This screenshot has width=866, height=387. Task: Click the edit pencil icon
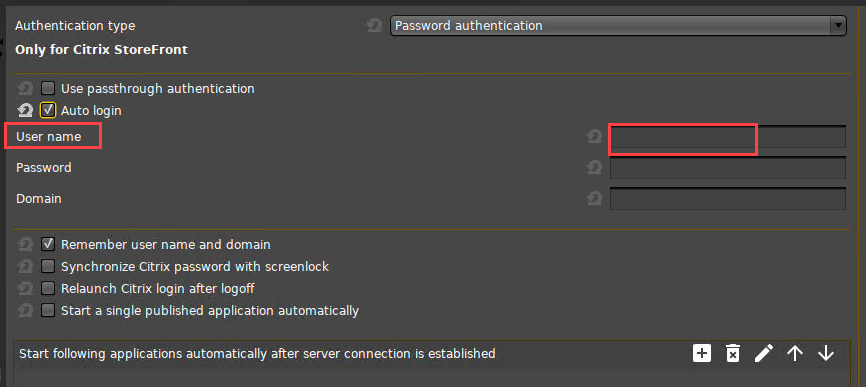(763, 353)
